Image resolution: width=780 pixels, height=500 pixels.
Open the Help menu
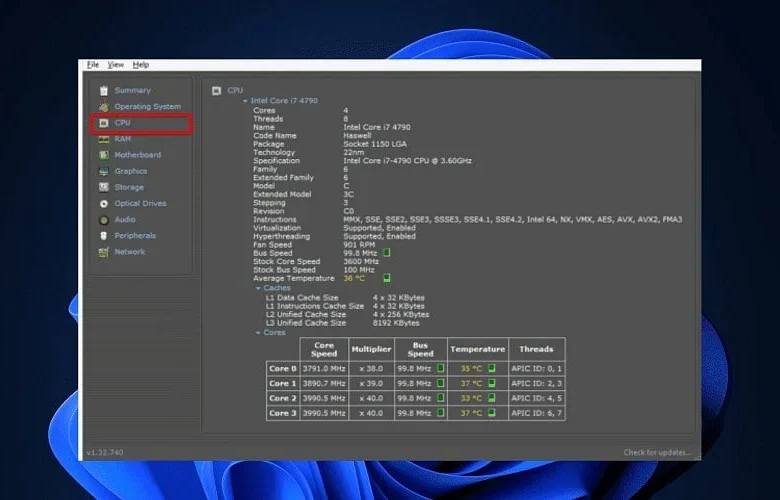[141, 65]
